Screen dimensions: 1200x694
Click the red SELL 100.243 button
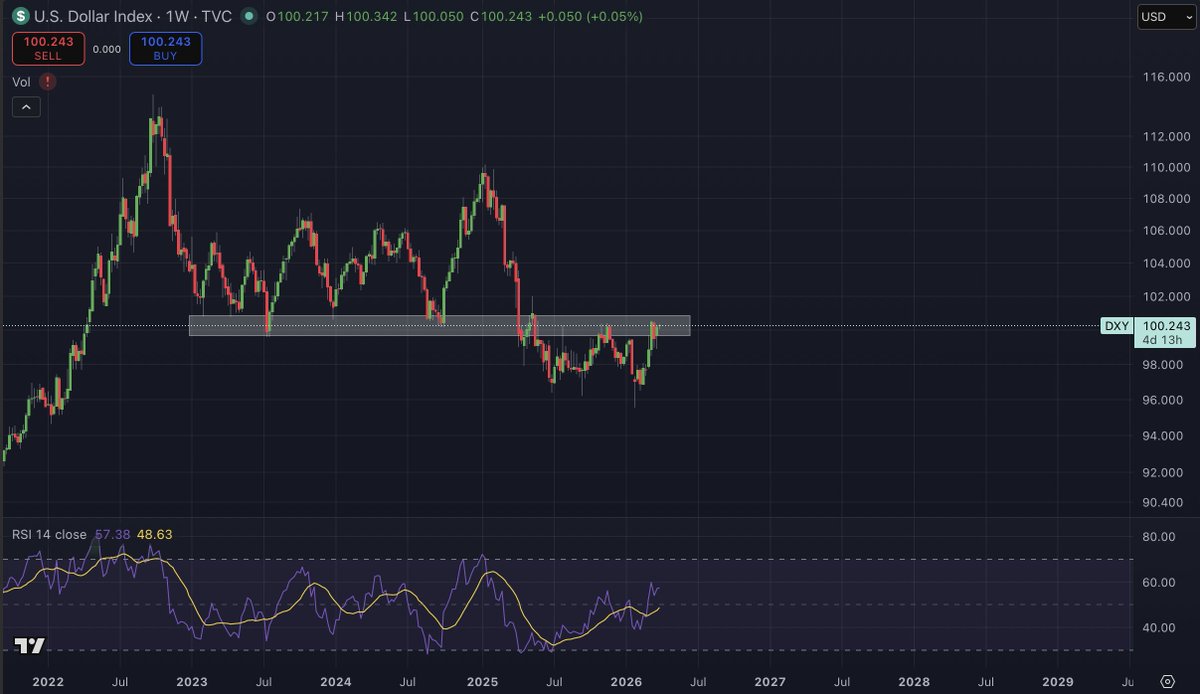[x=48, y=48]
